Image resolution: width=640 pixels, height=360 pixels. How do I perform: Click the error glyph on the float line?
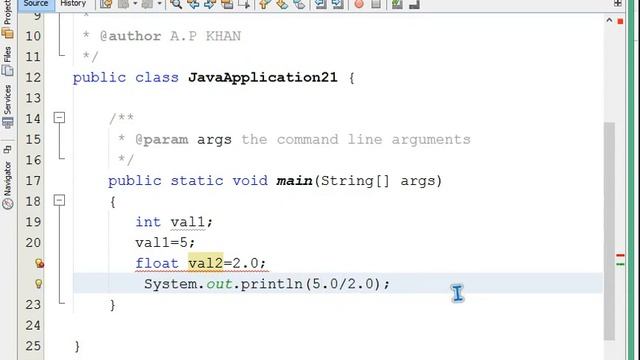coord(39,263)
